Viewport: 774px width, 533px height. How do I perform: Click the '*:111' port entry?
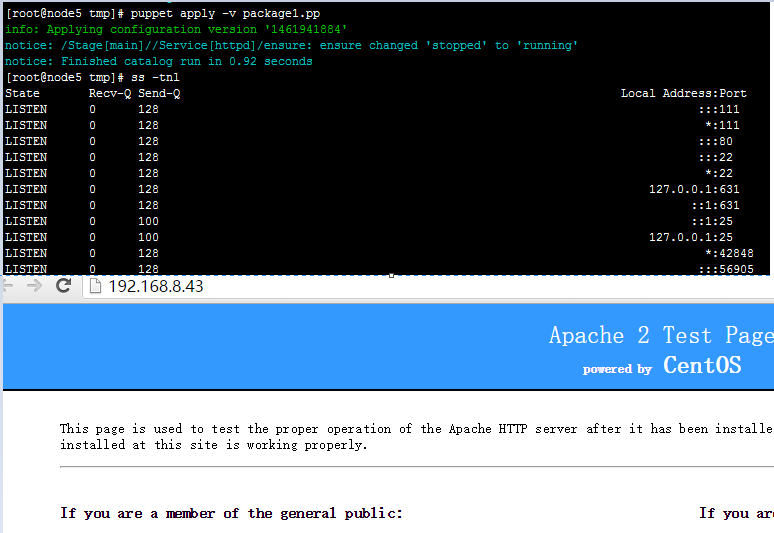(722, 125)
